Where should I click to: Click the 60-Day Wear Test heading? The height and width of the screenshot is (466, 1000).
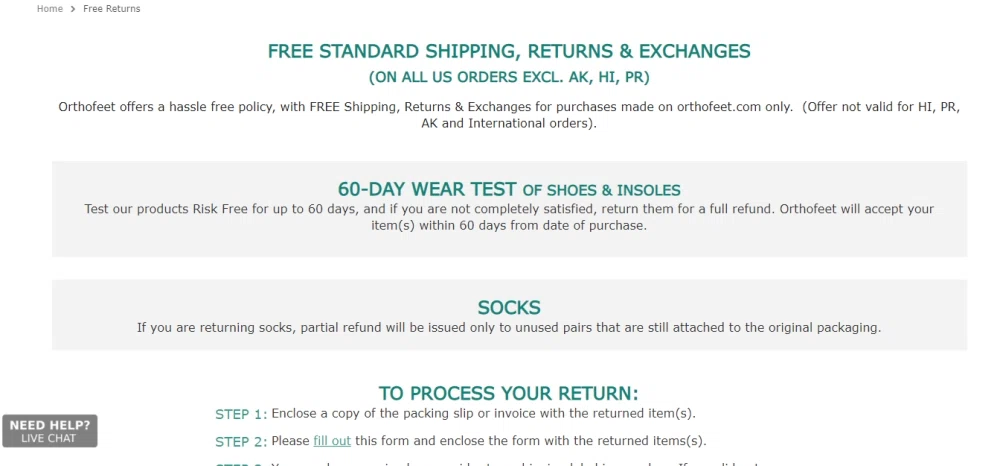(427, 189)
